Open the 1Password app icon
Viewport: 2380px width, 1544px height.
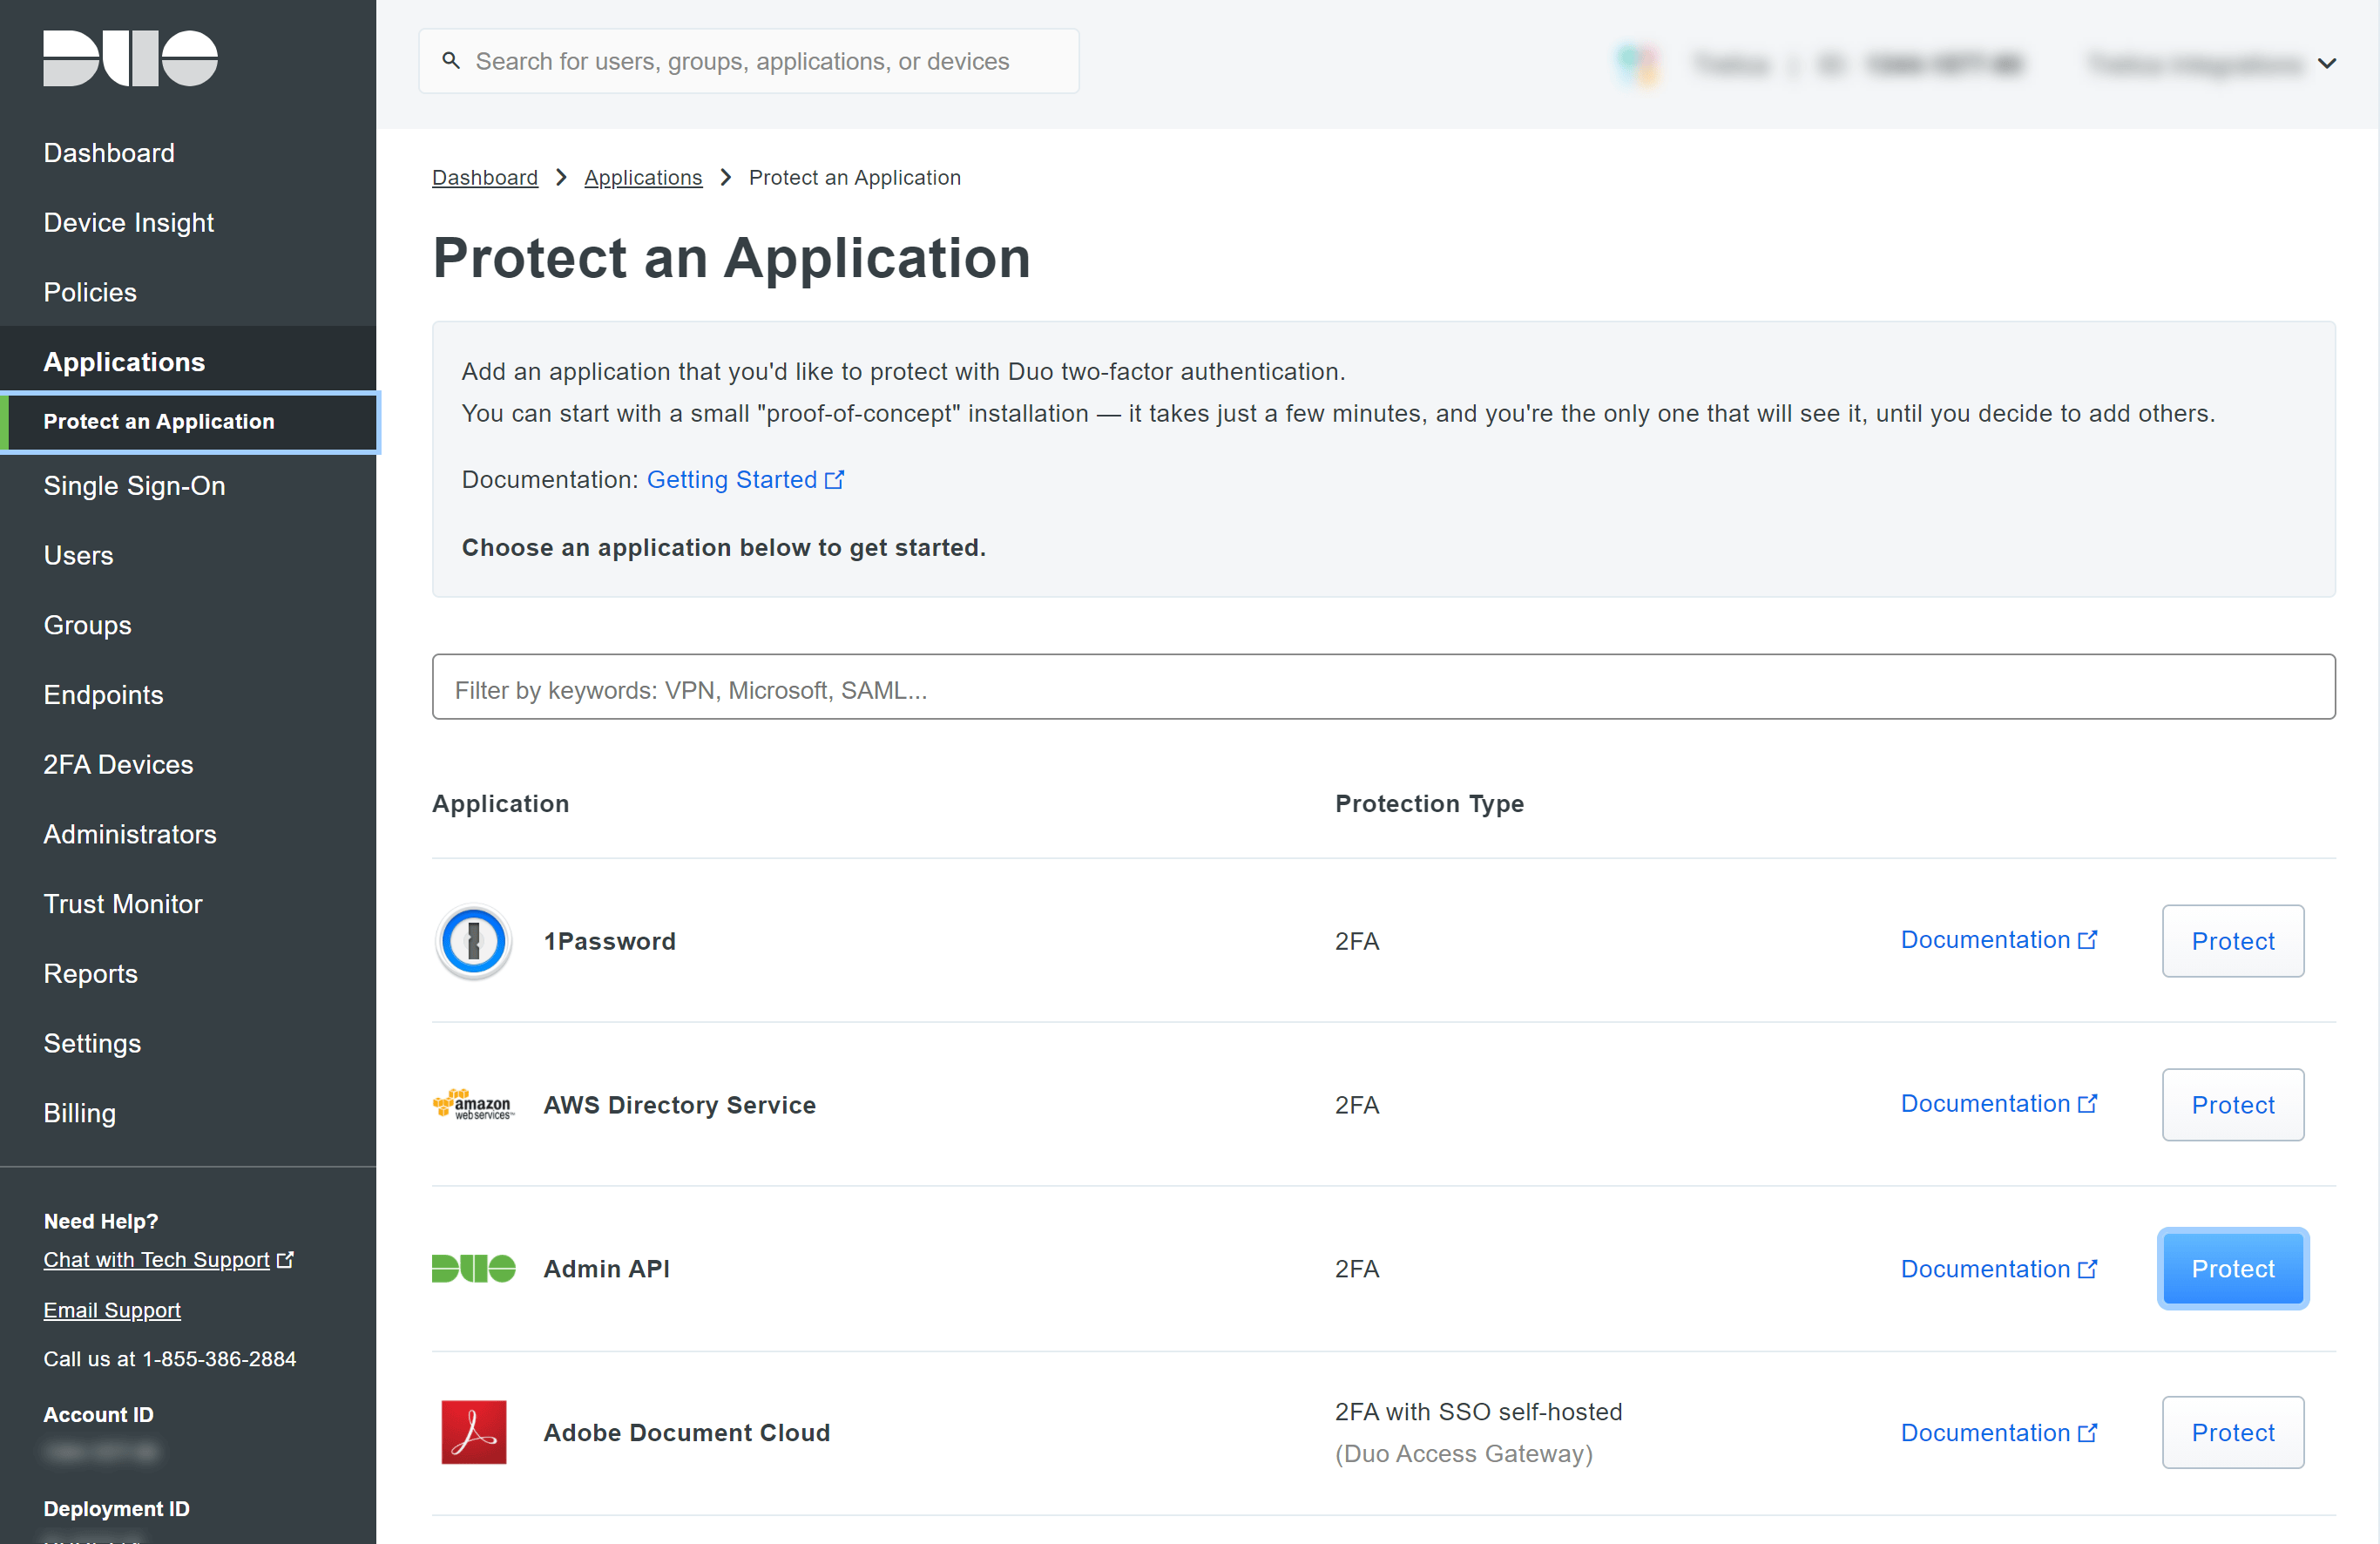[x=474, y=941]
